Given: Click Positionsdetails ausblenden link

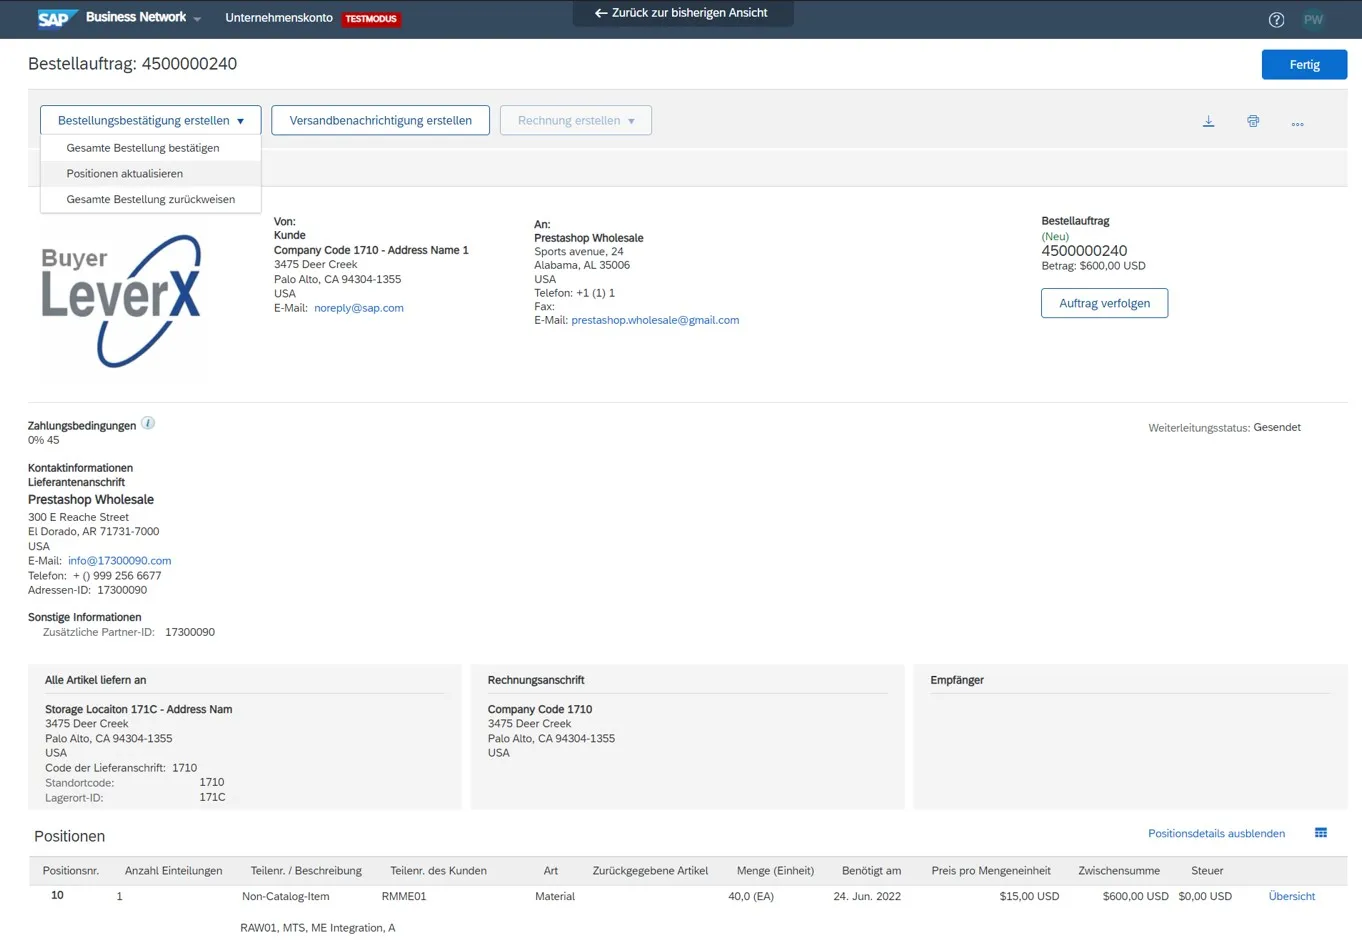Looking at the screenshot, I should click(1216, 834).
